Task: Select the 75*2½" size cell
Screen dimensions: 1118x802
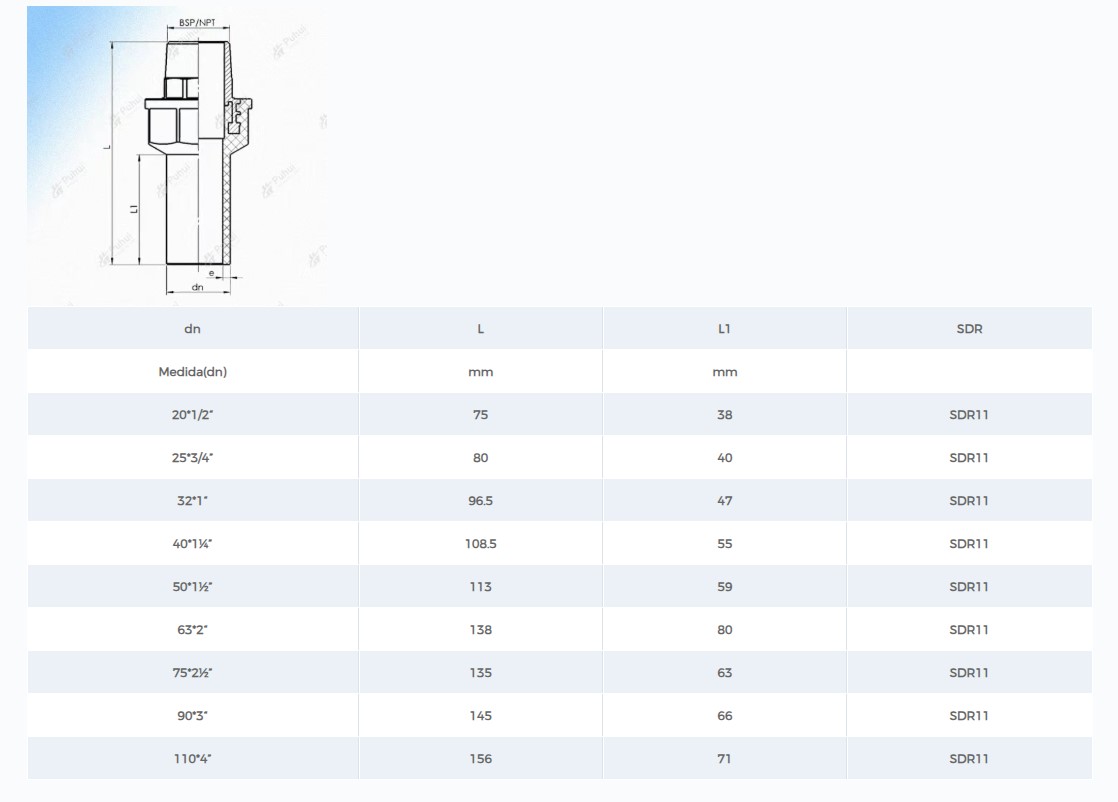Action: (193, 672)
